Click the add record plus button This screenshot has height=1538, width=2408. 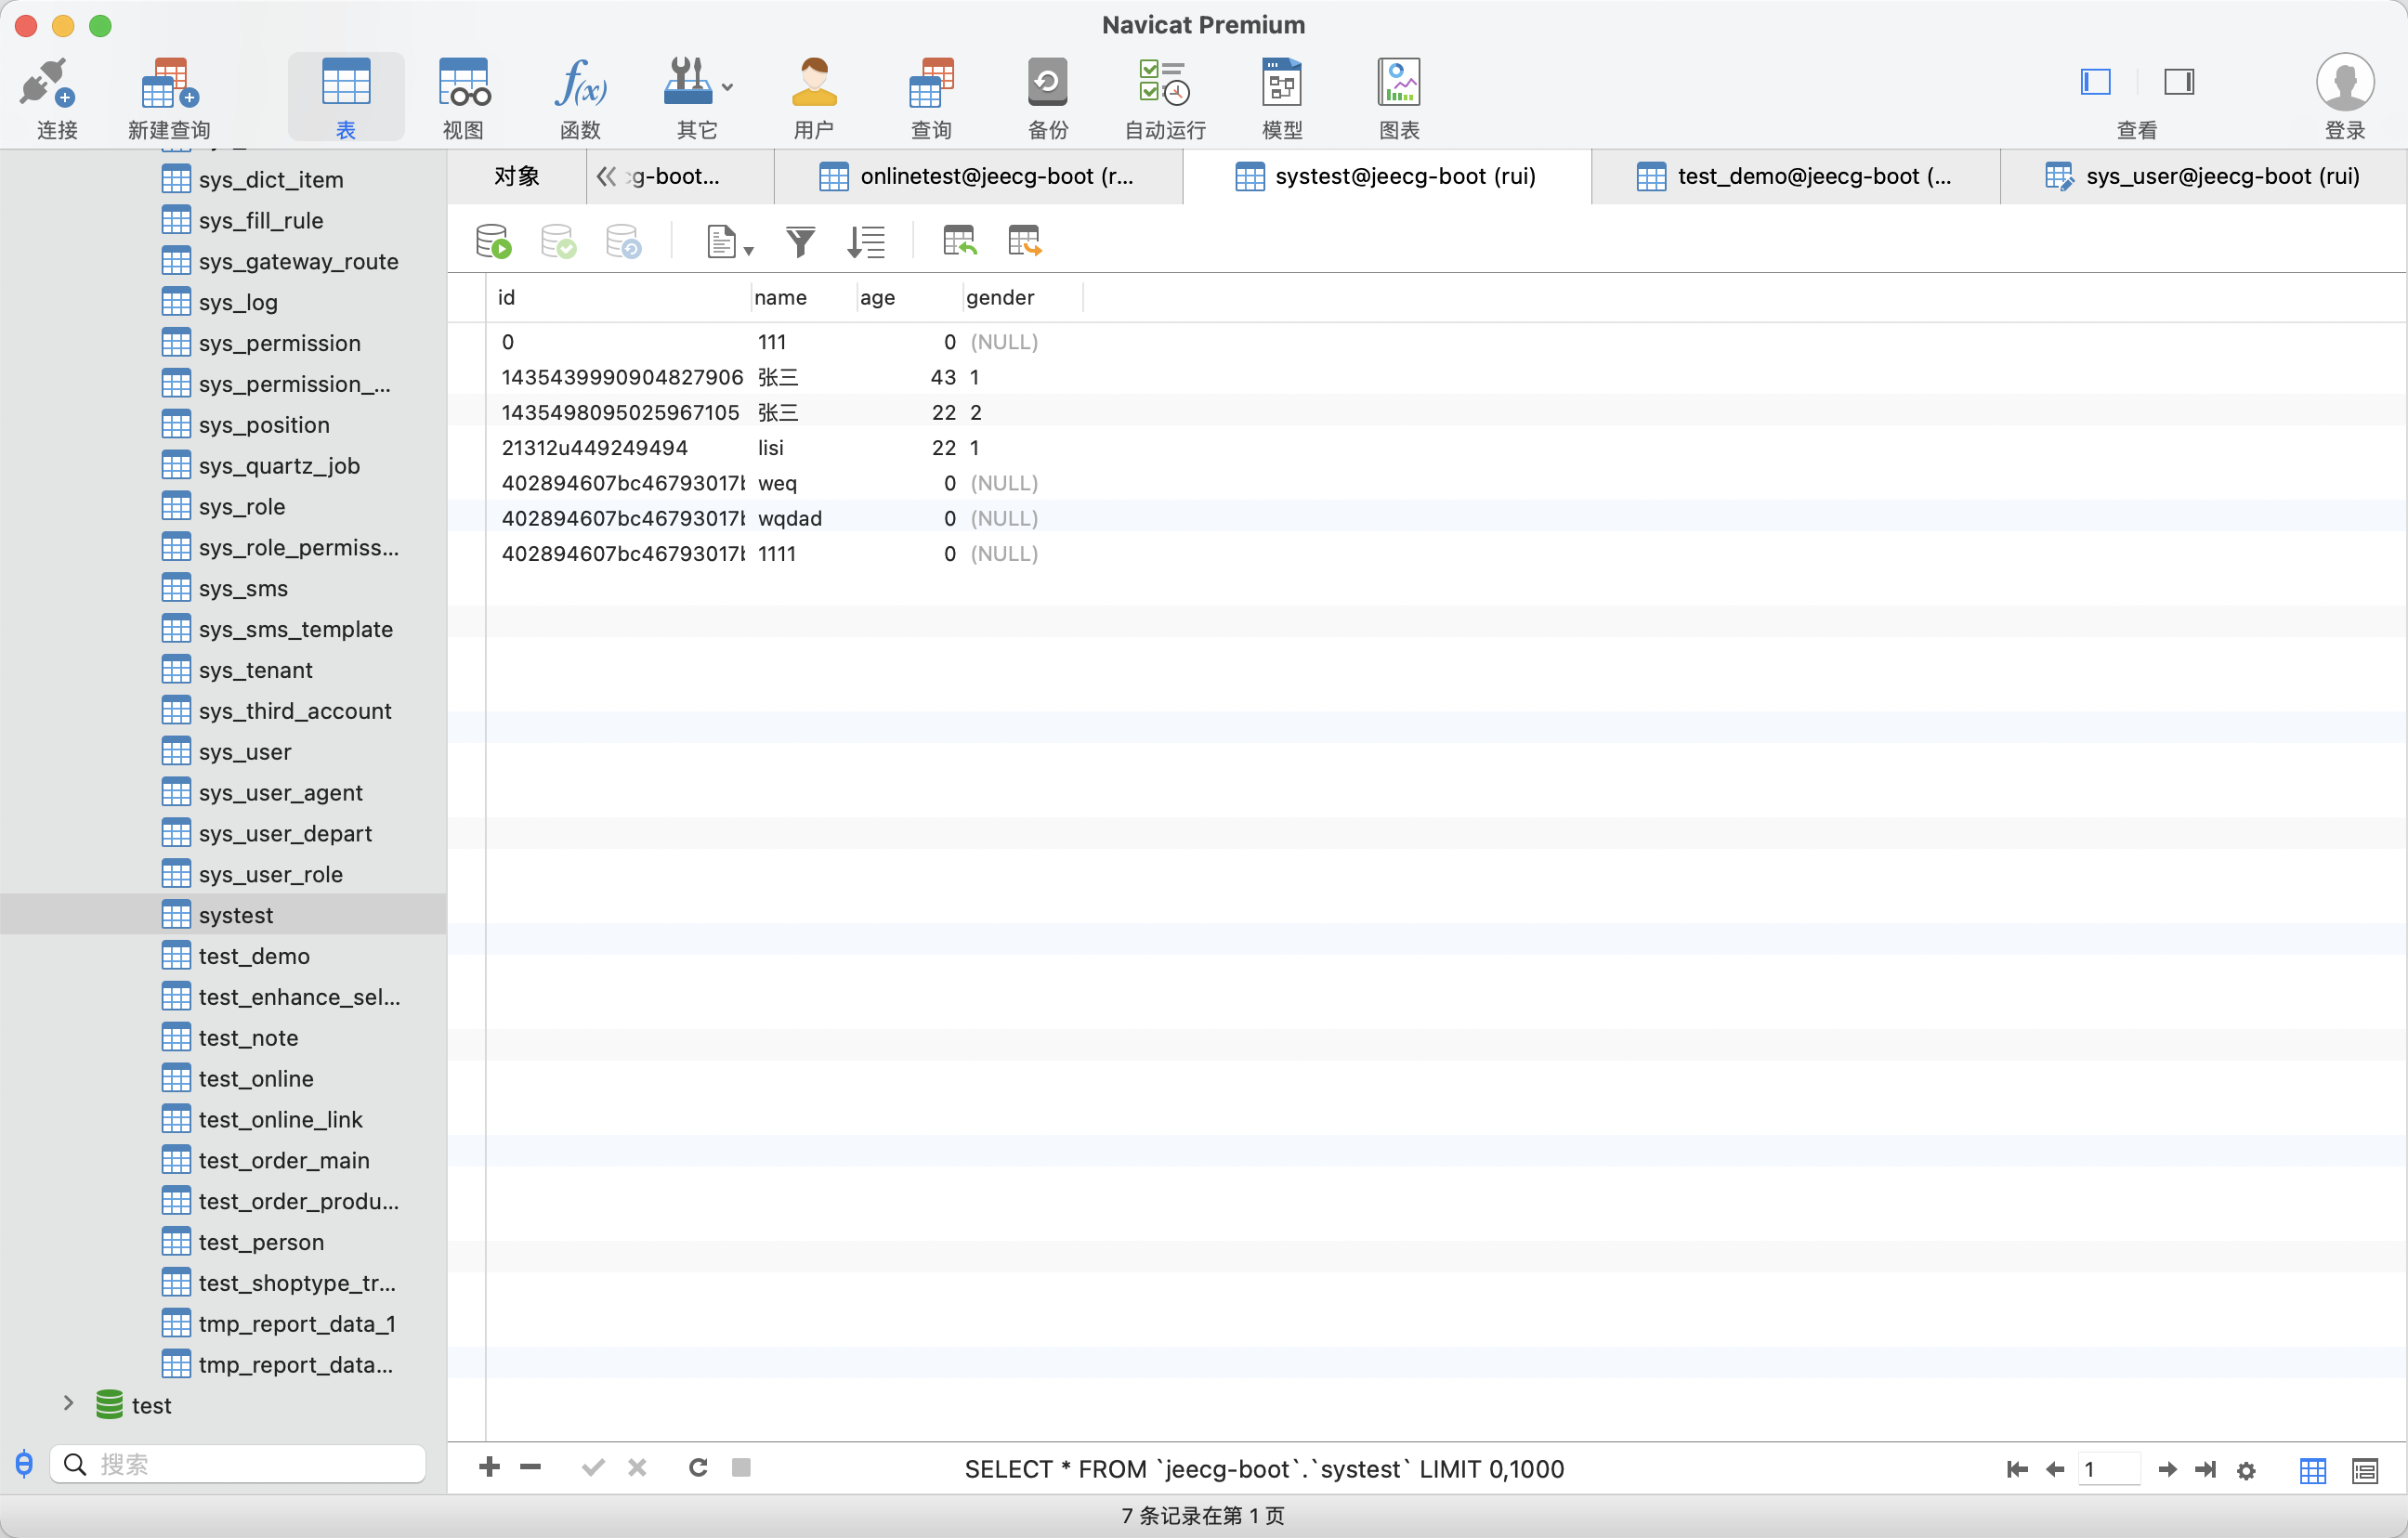[x=489, y=1467]
